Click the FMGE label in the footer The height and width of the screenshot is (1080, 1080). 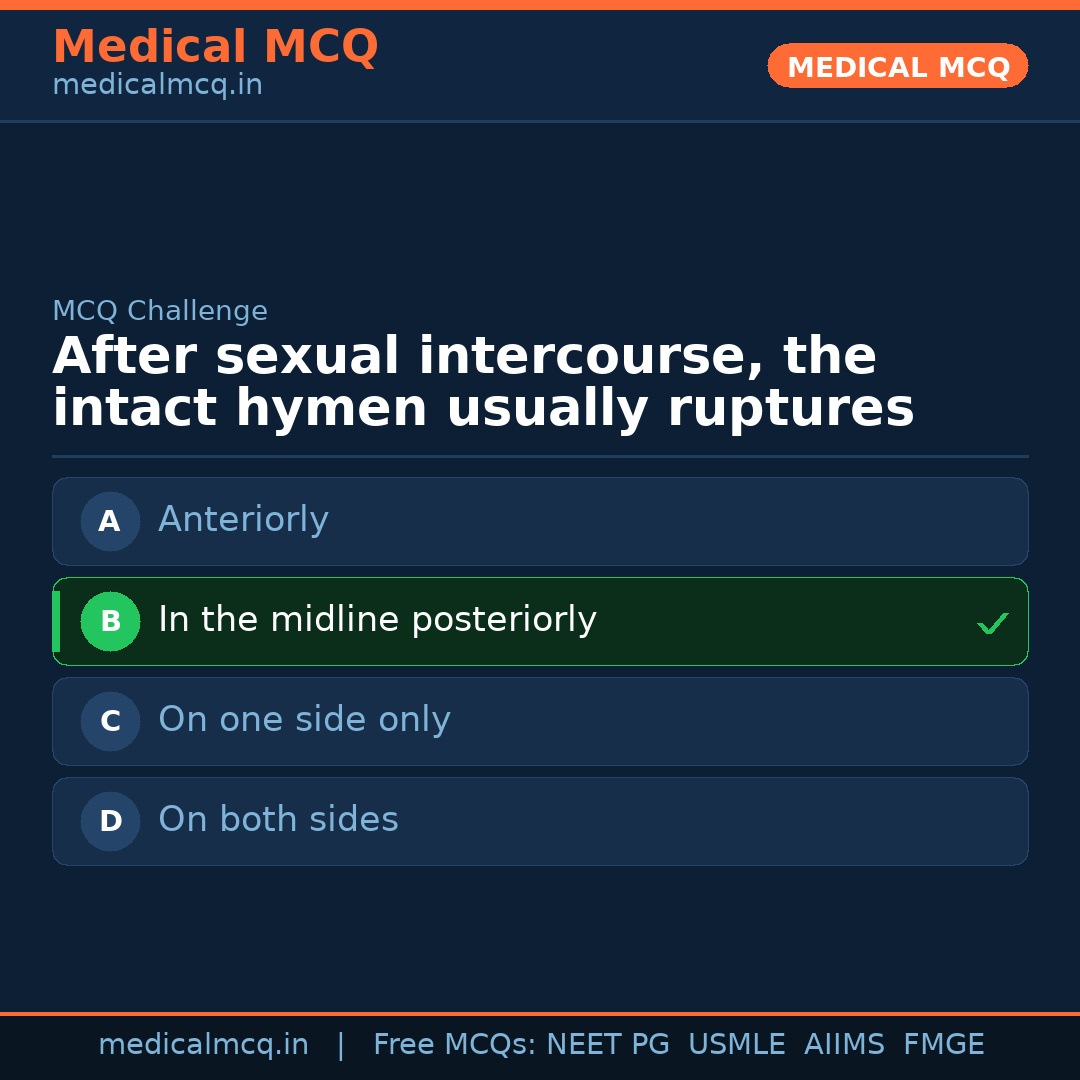(943, 1044)
